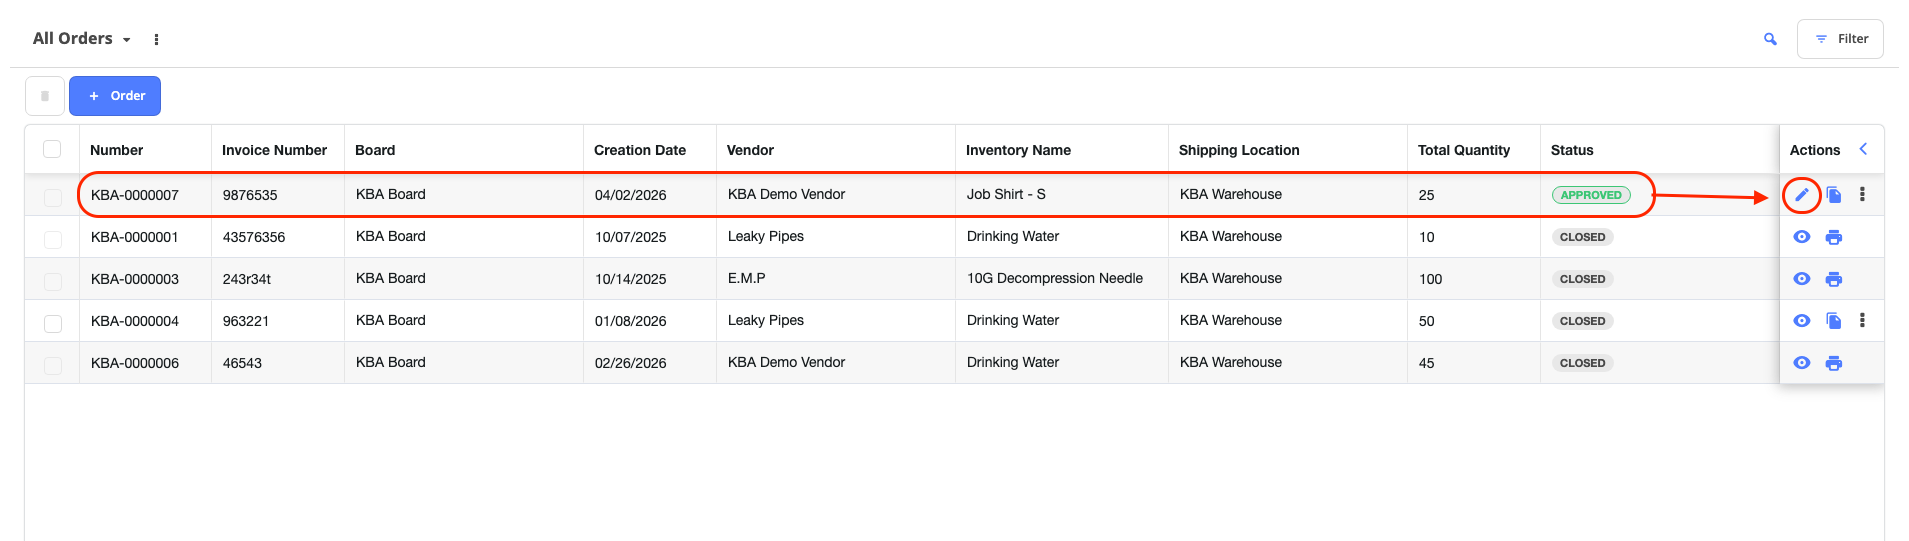
Task: Click total quantity 100
Action: click(x=1431, y=279)
